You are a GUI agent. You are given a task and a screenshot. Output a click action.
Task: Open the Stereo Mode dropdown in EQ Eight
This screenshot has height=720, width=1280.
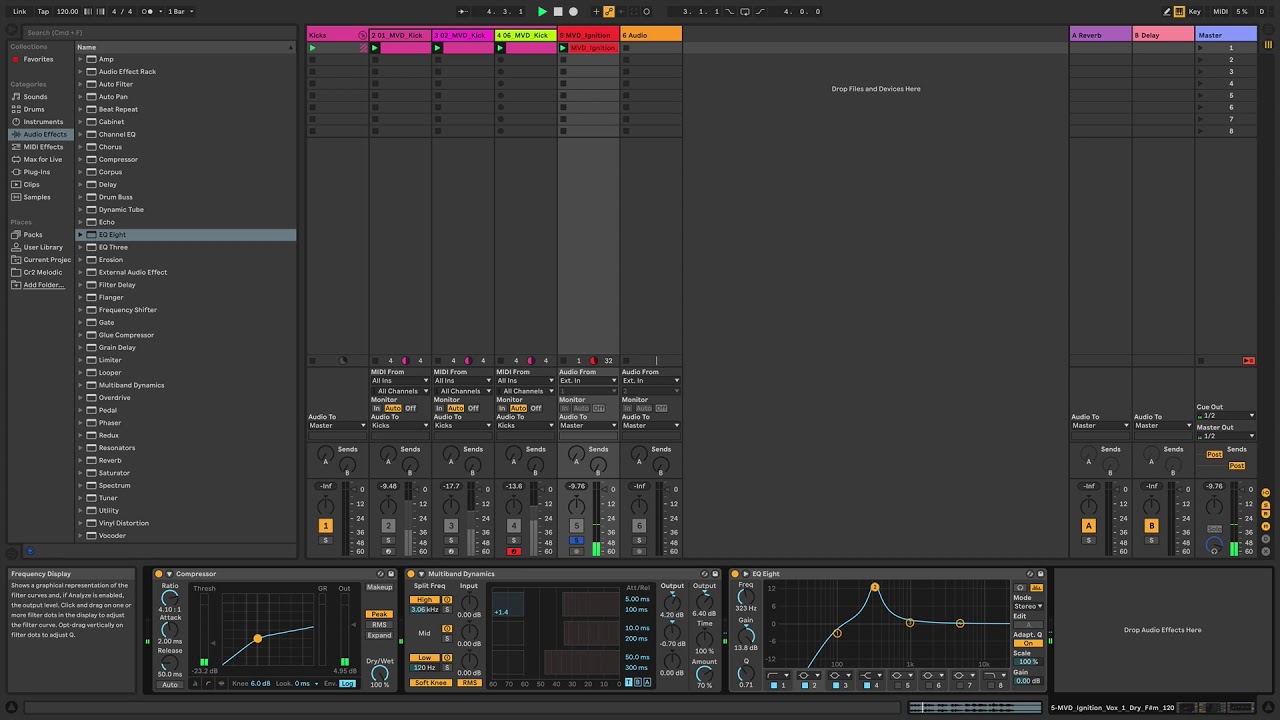pos(1029,606)
